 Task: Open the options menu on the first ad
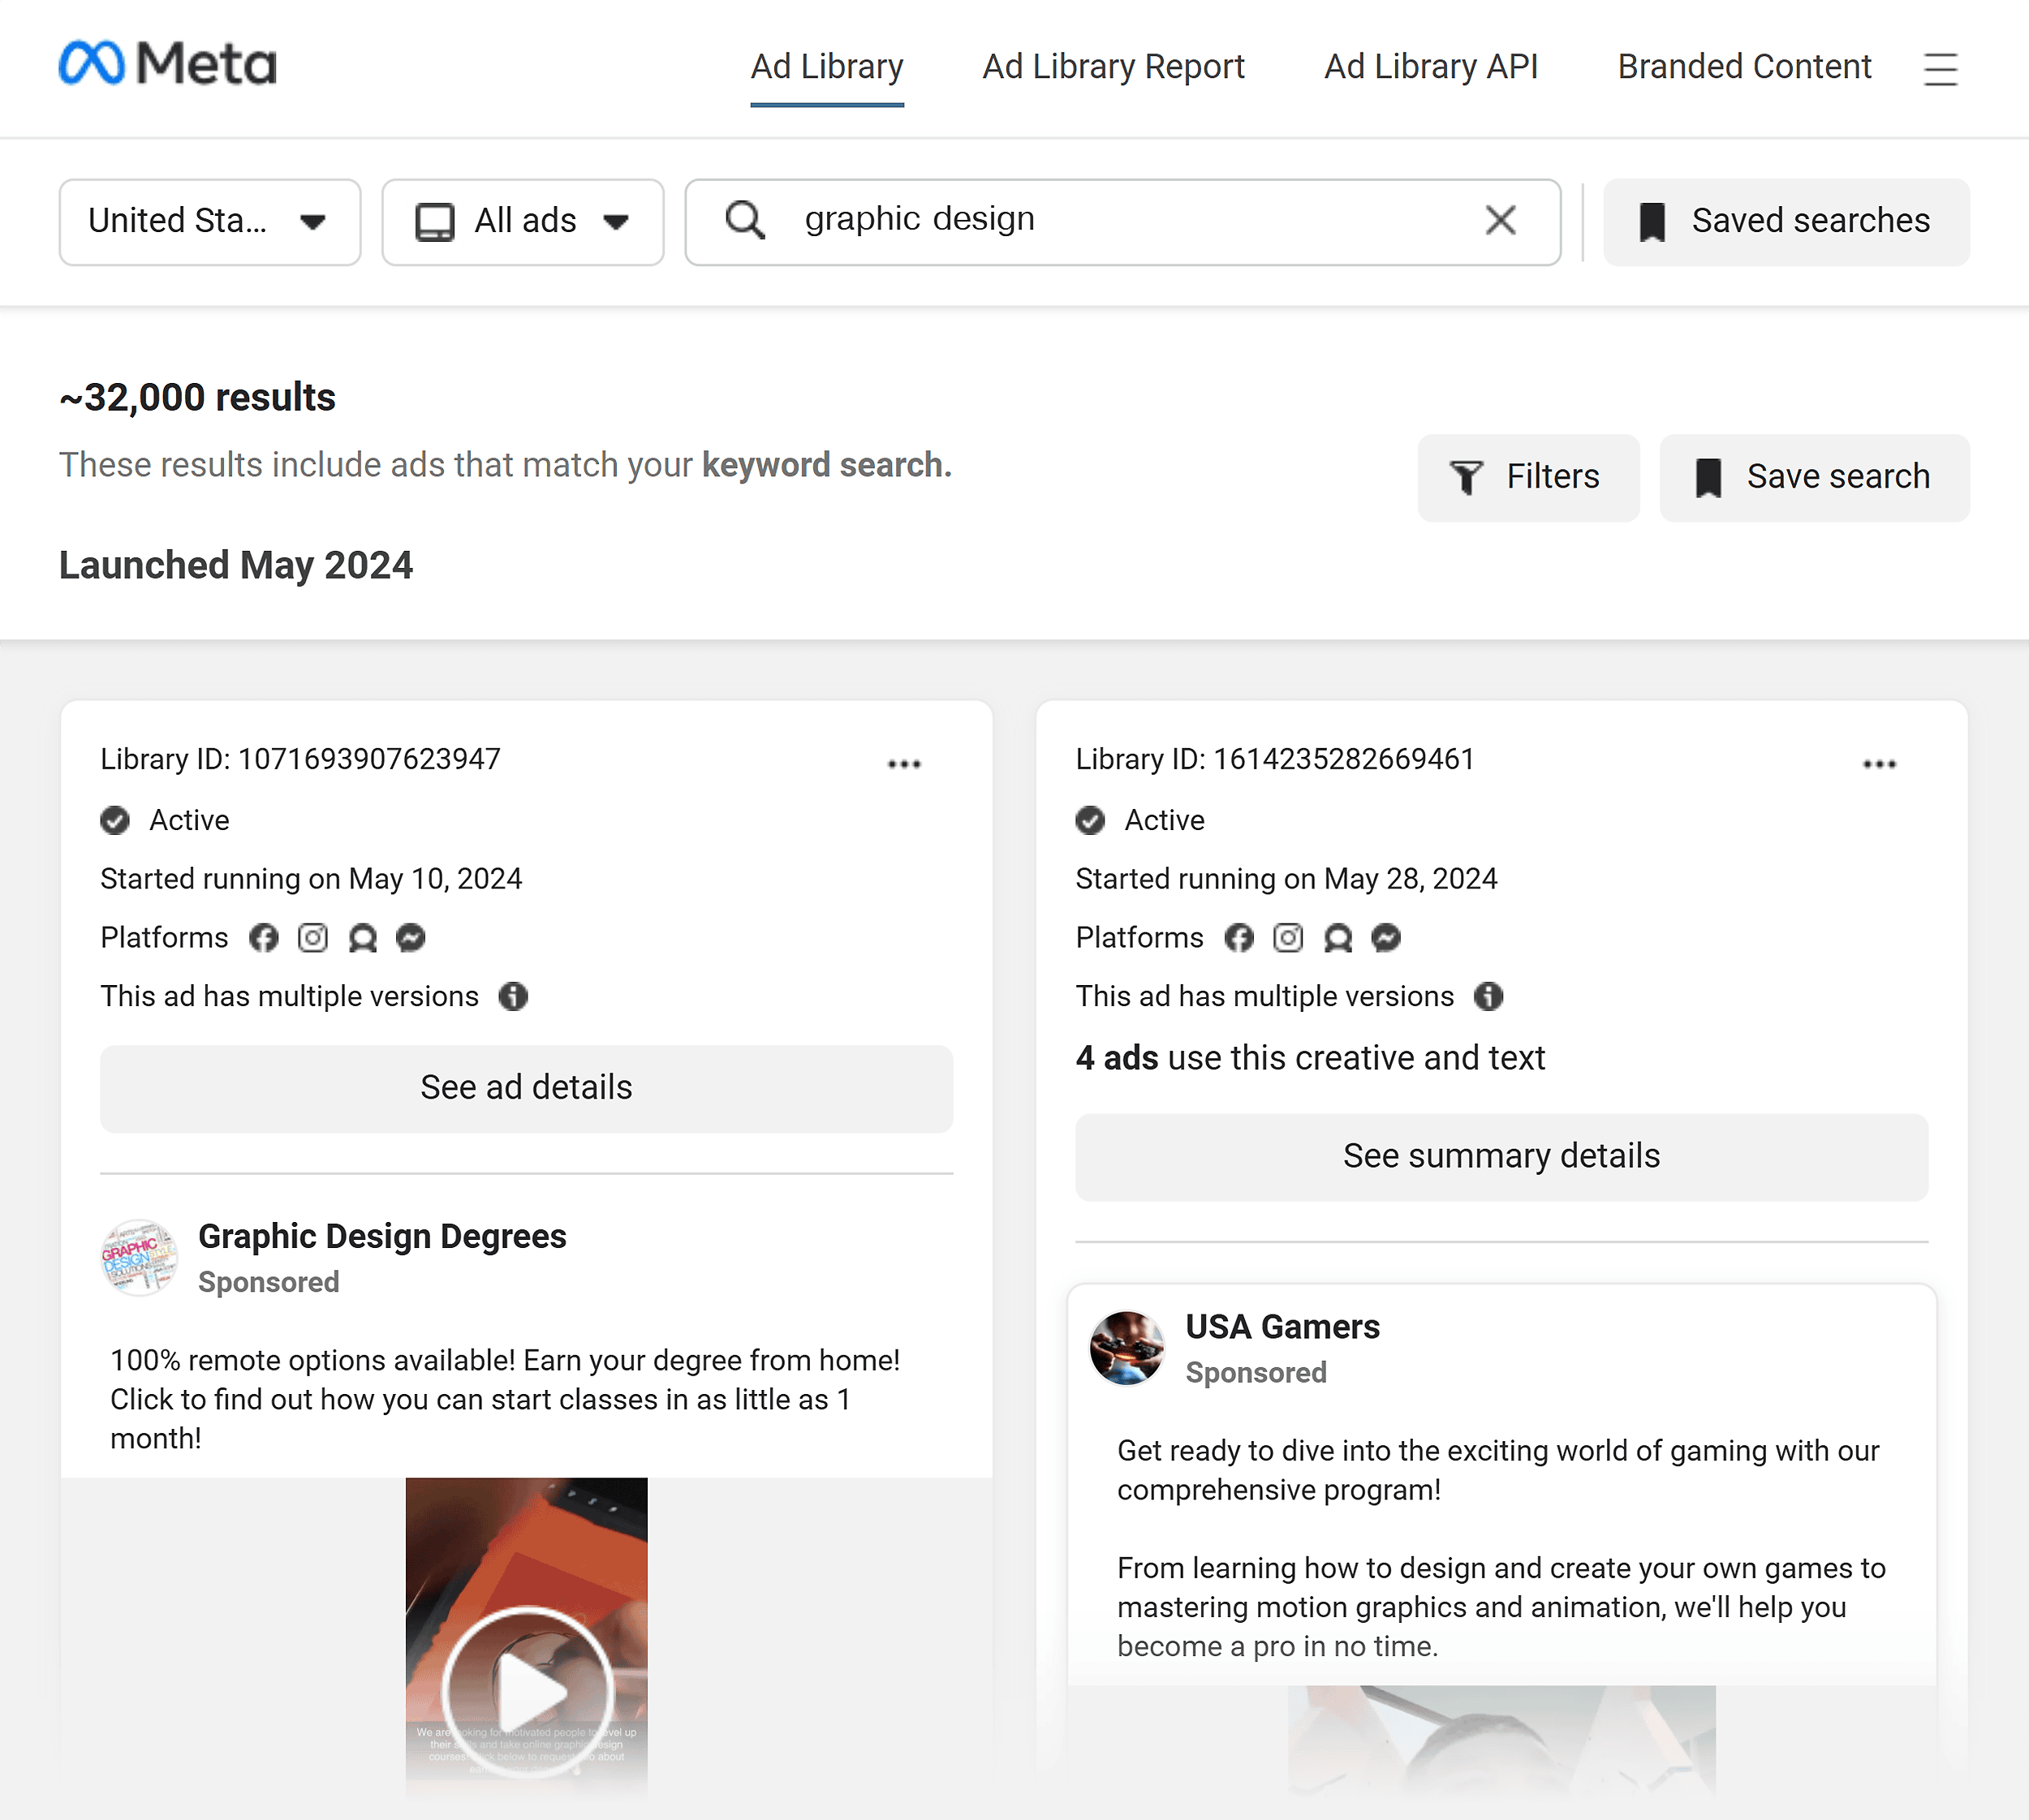click(903, 763)
